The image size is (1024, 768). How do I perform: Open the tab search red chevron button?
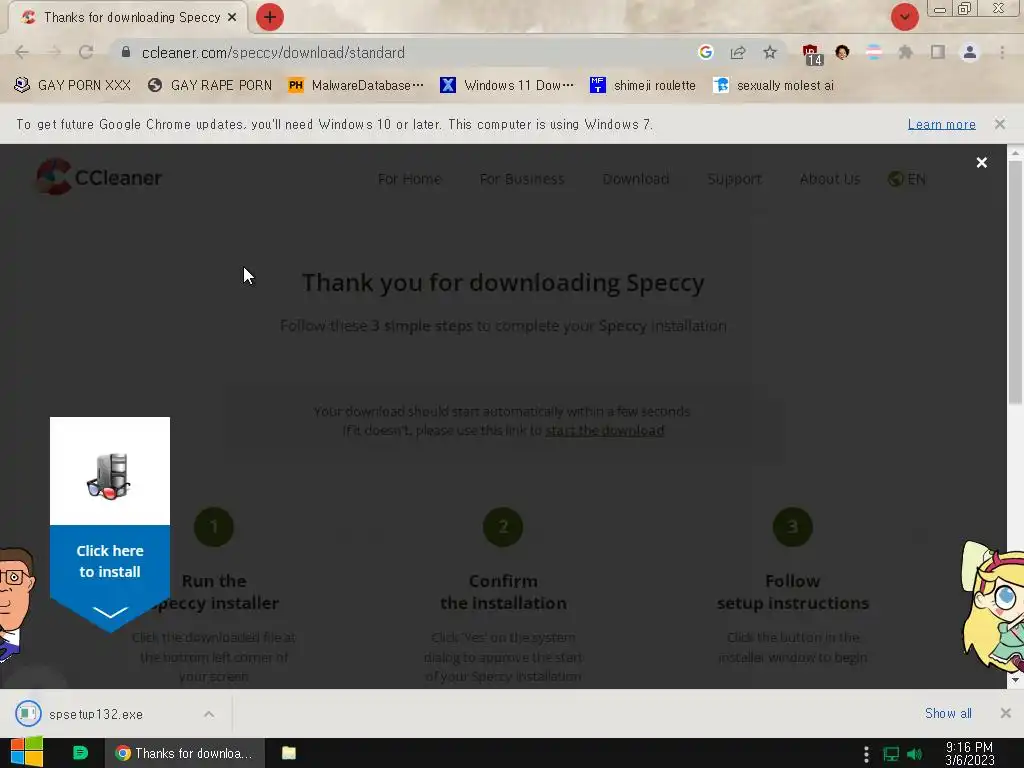pos(904,17)
